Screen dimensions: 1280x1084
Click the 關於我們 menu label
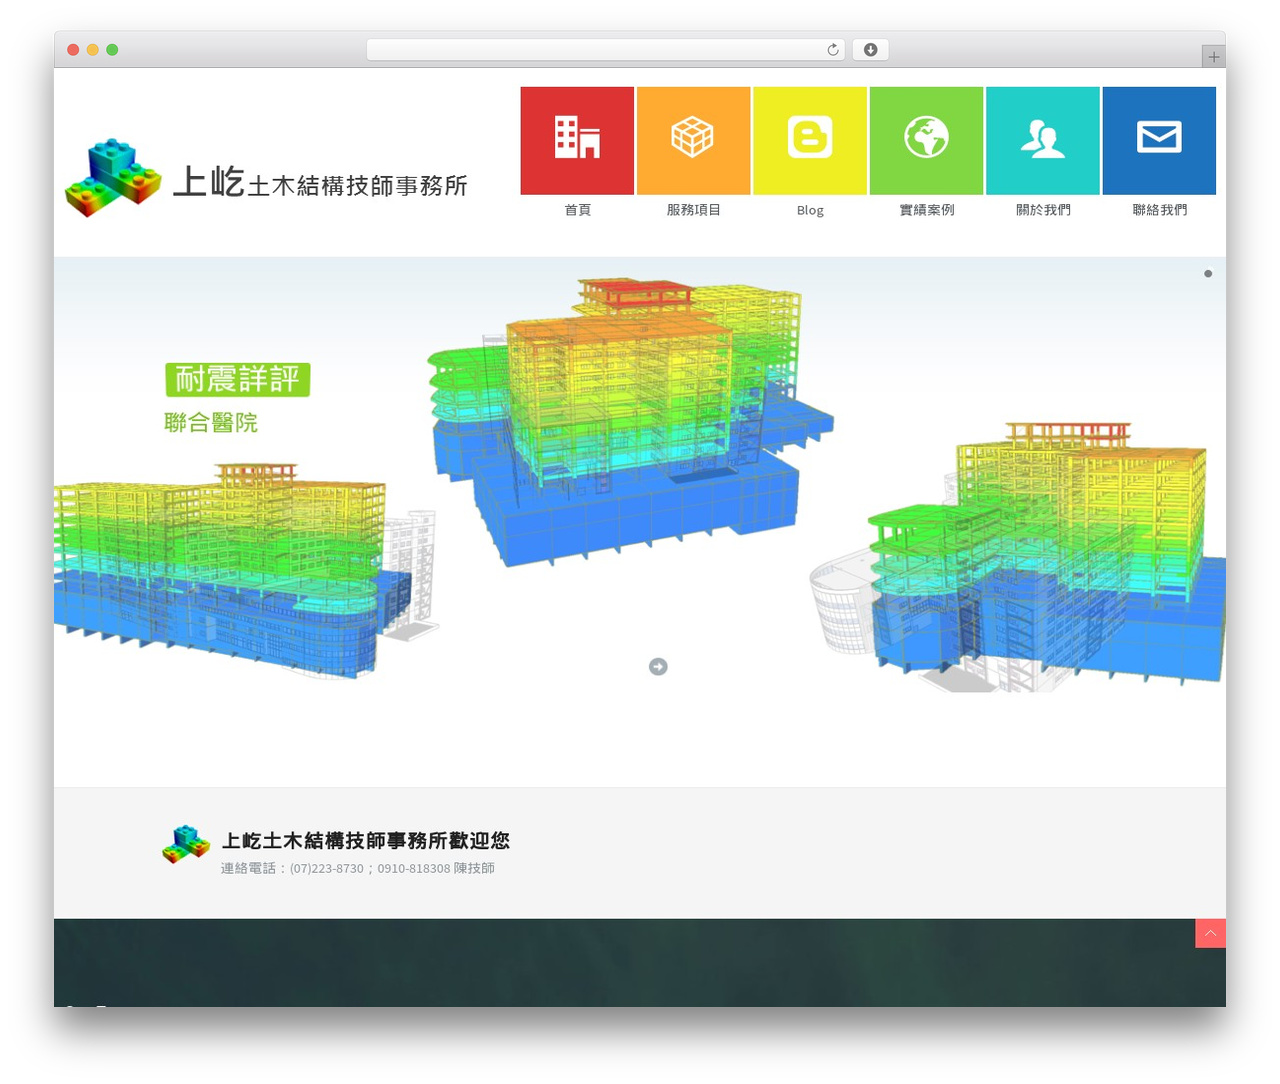1043,210
